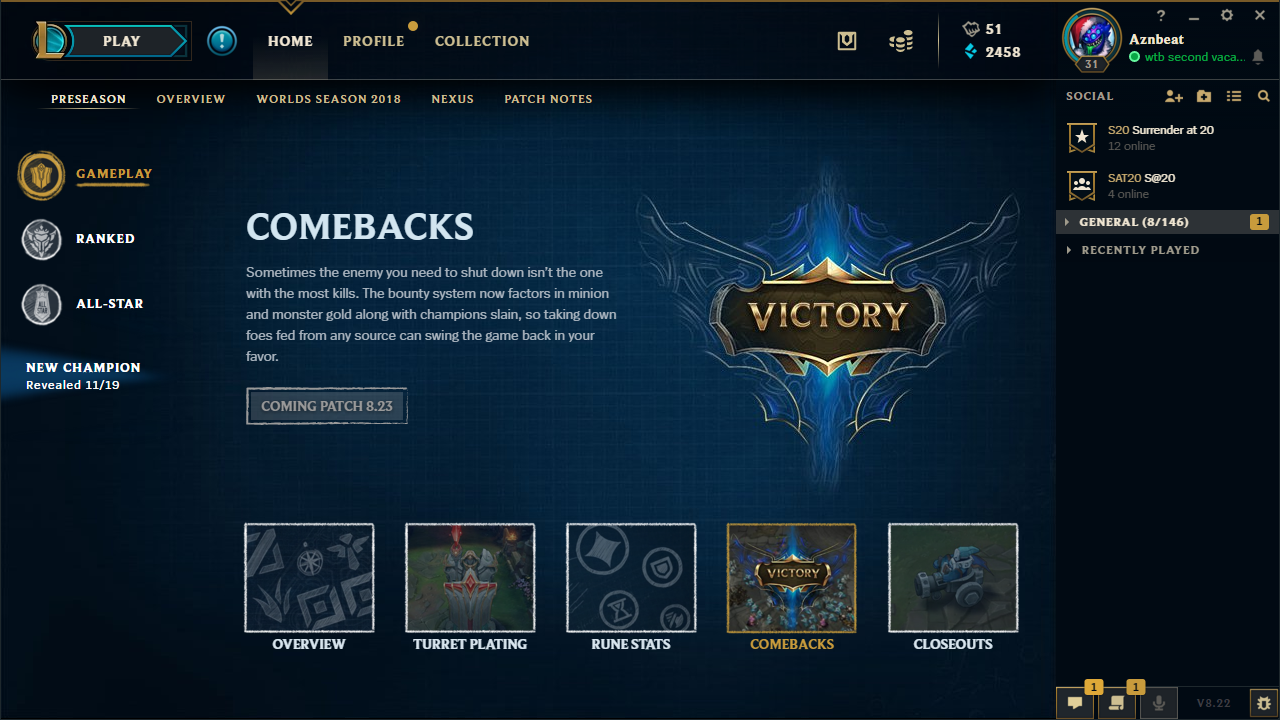Screen dimensions: 1280x720
Task: Switch to the Patch Notes tab
Action: [x=548, y=99]
